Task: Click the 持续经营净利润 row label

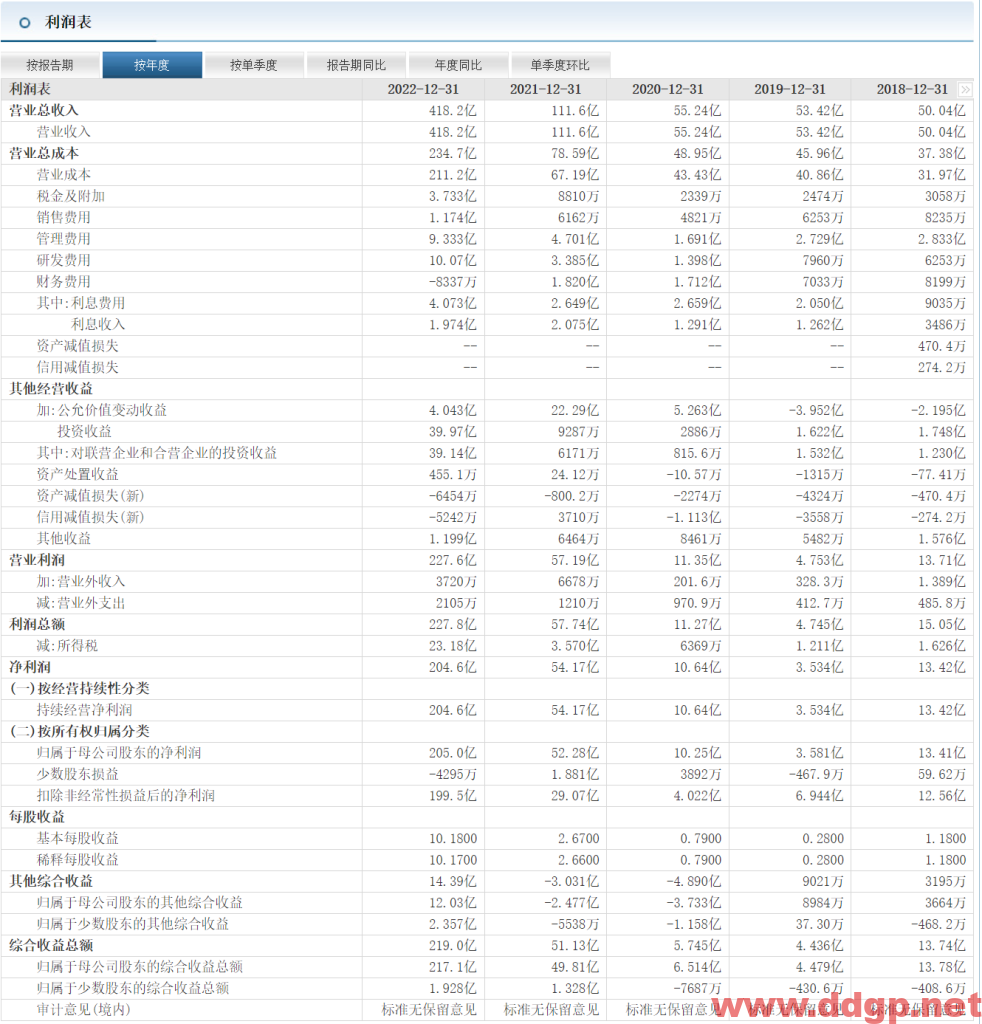Action: pyautogui.click(x=84, y=710)
